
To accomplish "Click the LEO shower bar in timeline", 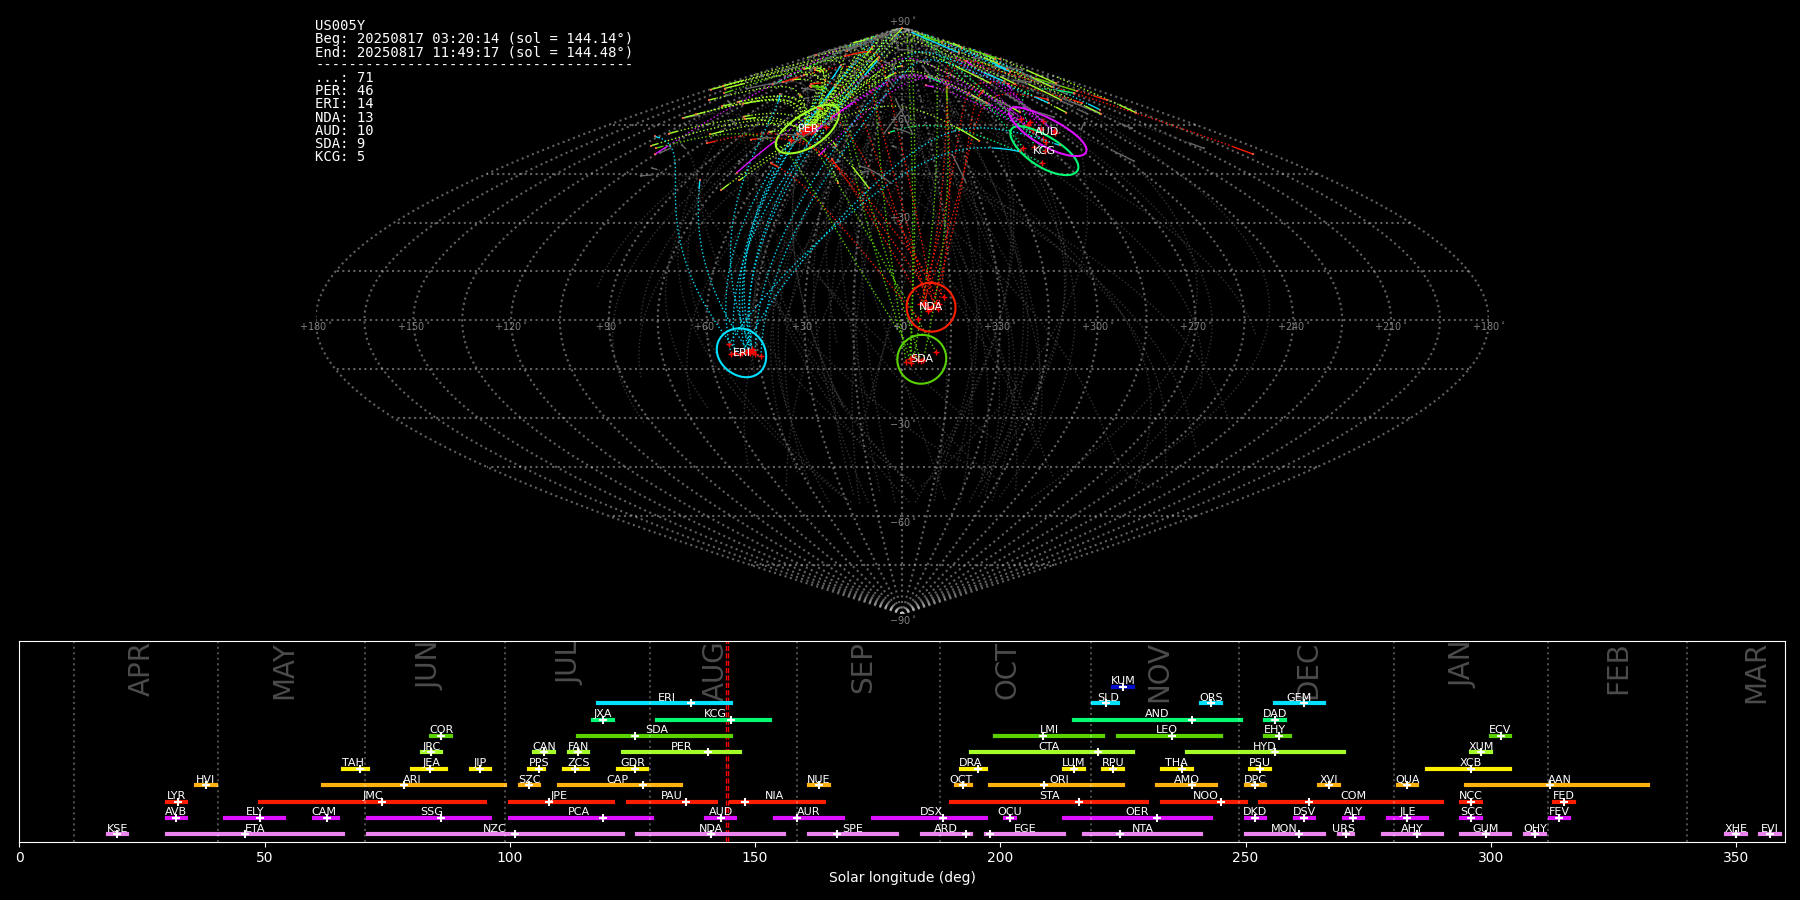I will pos(1169,736).
